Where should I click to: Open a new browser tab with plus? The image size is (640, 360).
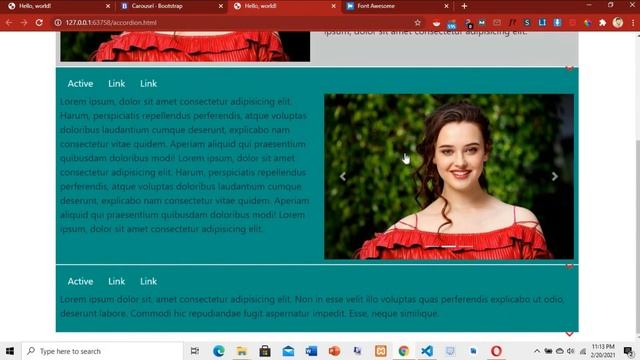[x=464, y=6]
